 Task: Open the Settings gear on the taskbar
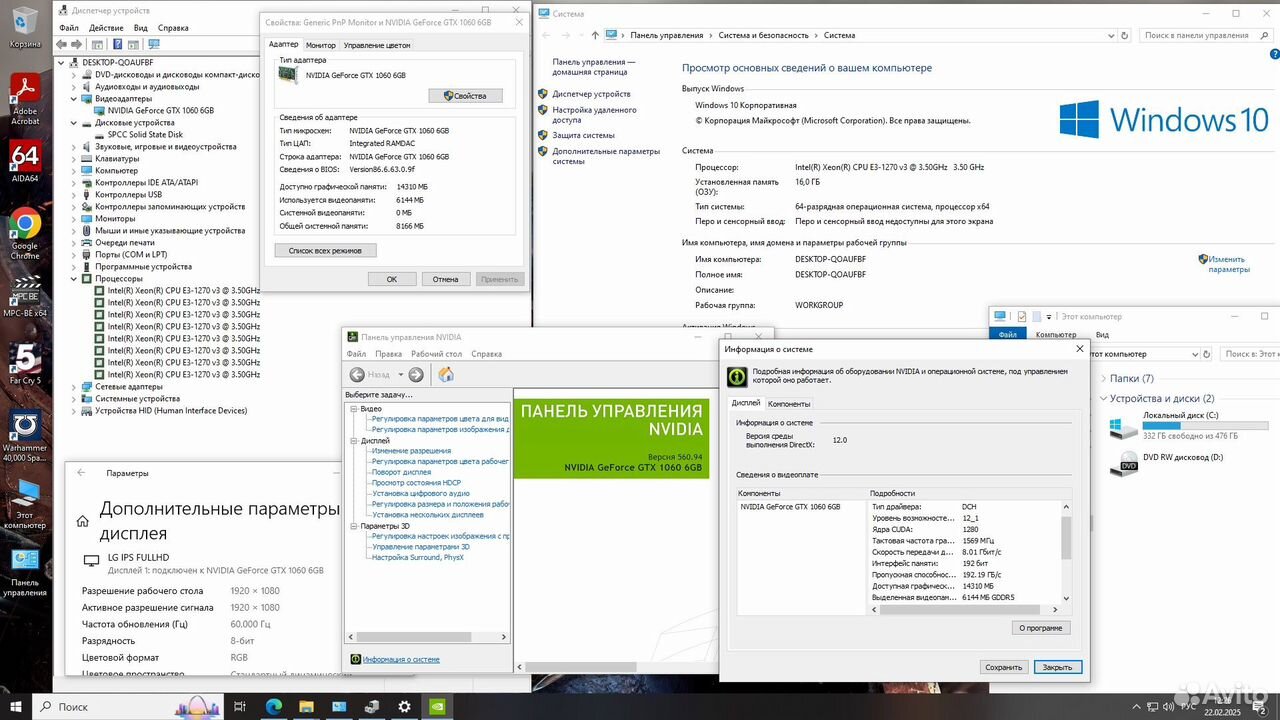(404, 706)
